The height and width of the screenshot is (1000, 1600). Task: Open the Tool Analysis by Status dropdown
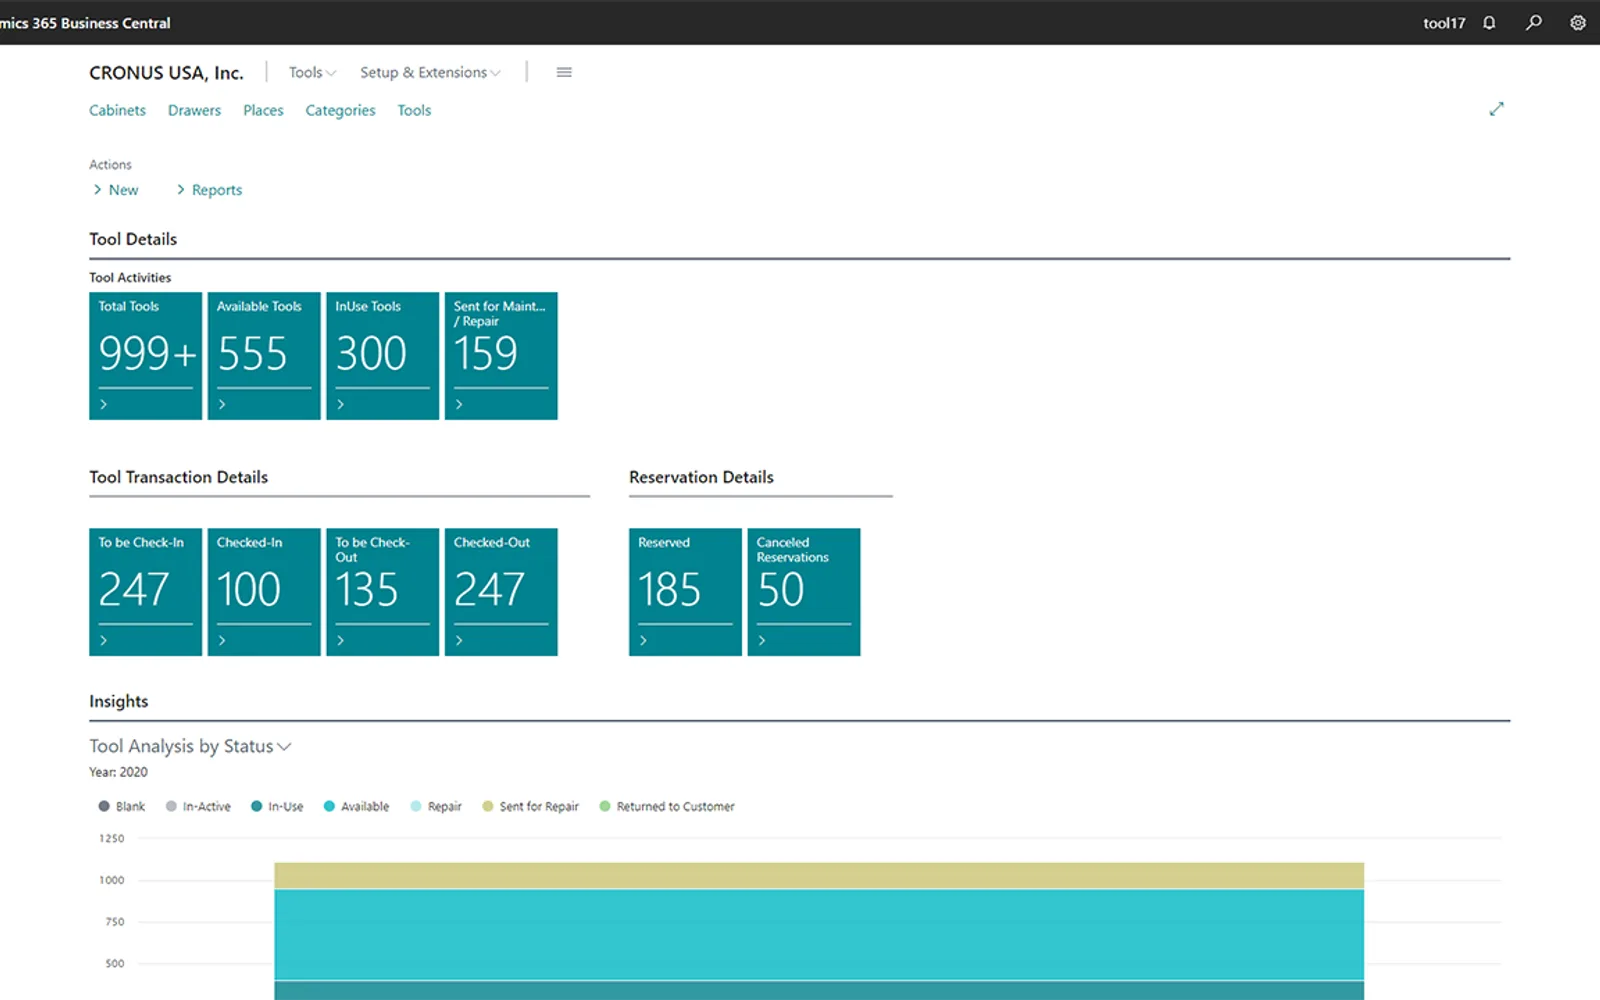[190, 746]
